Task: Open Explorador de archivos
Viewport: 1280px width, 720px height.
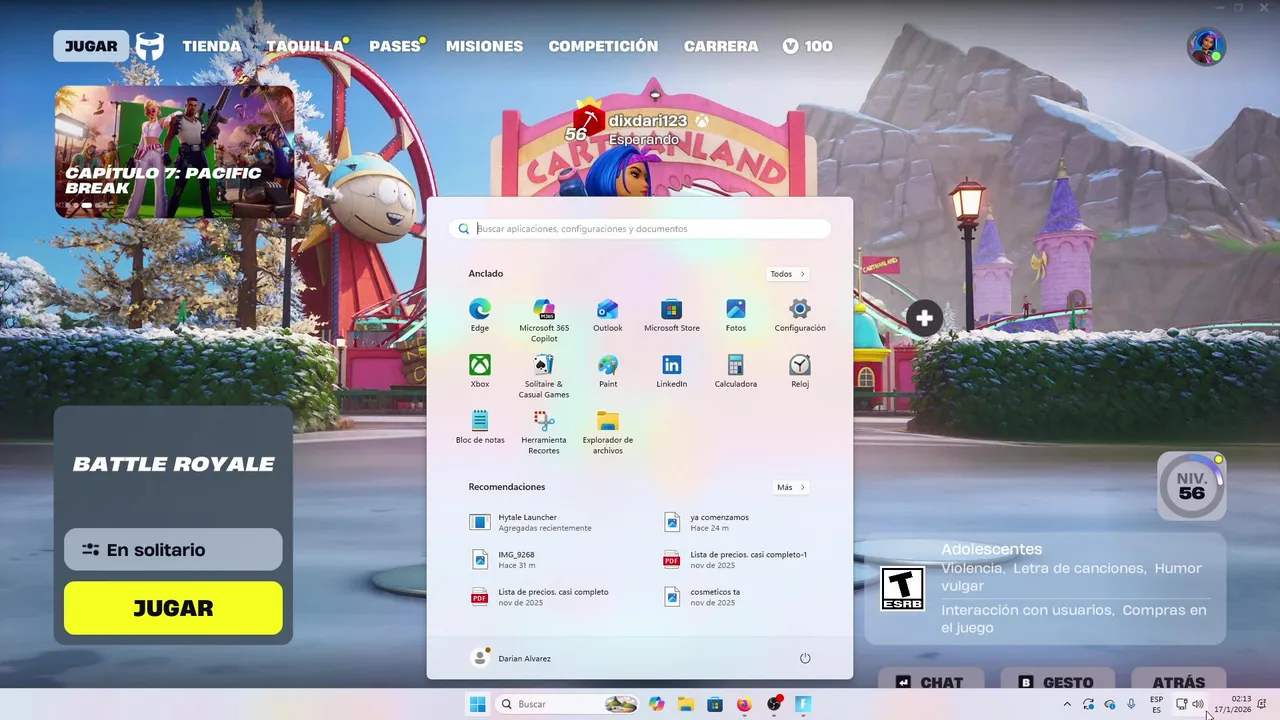Action: (608, 432)
